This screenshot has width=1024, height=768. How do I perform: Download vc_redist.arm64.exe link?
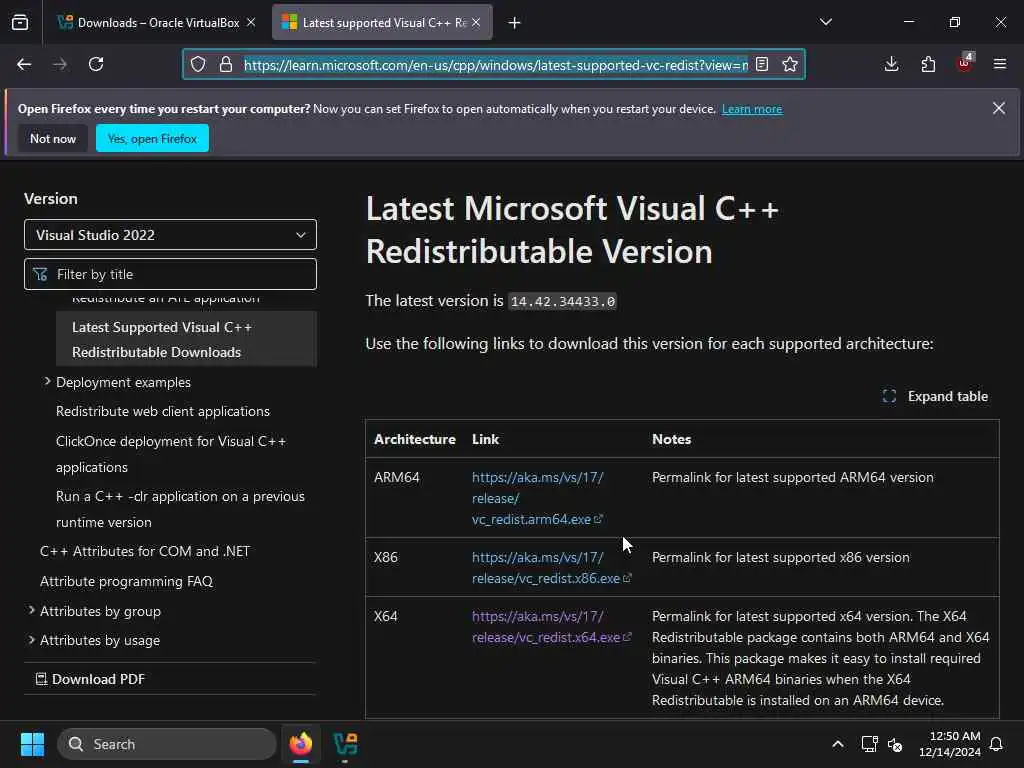(x=537, y=498)
